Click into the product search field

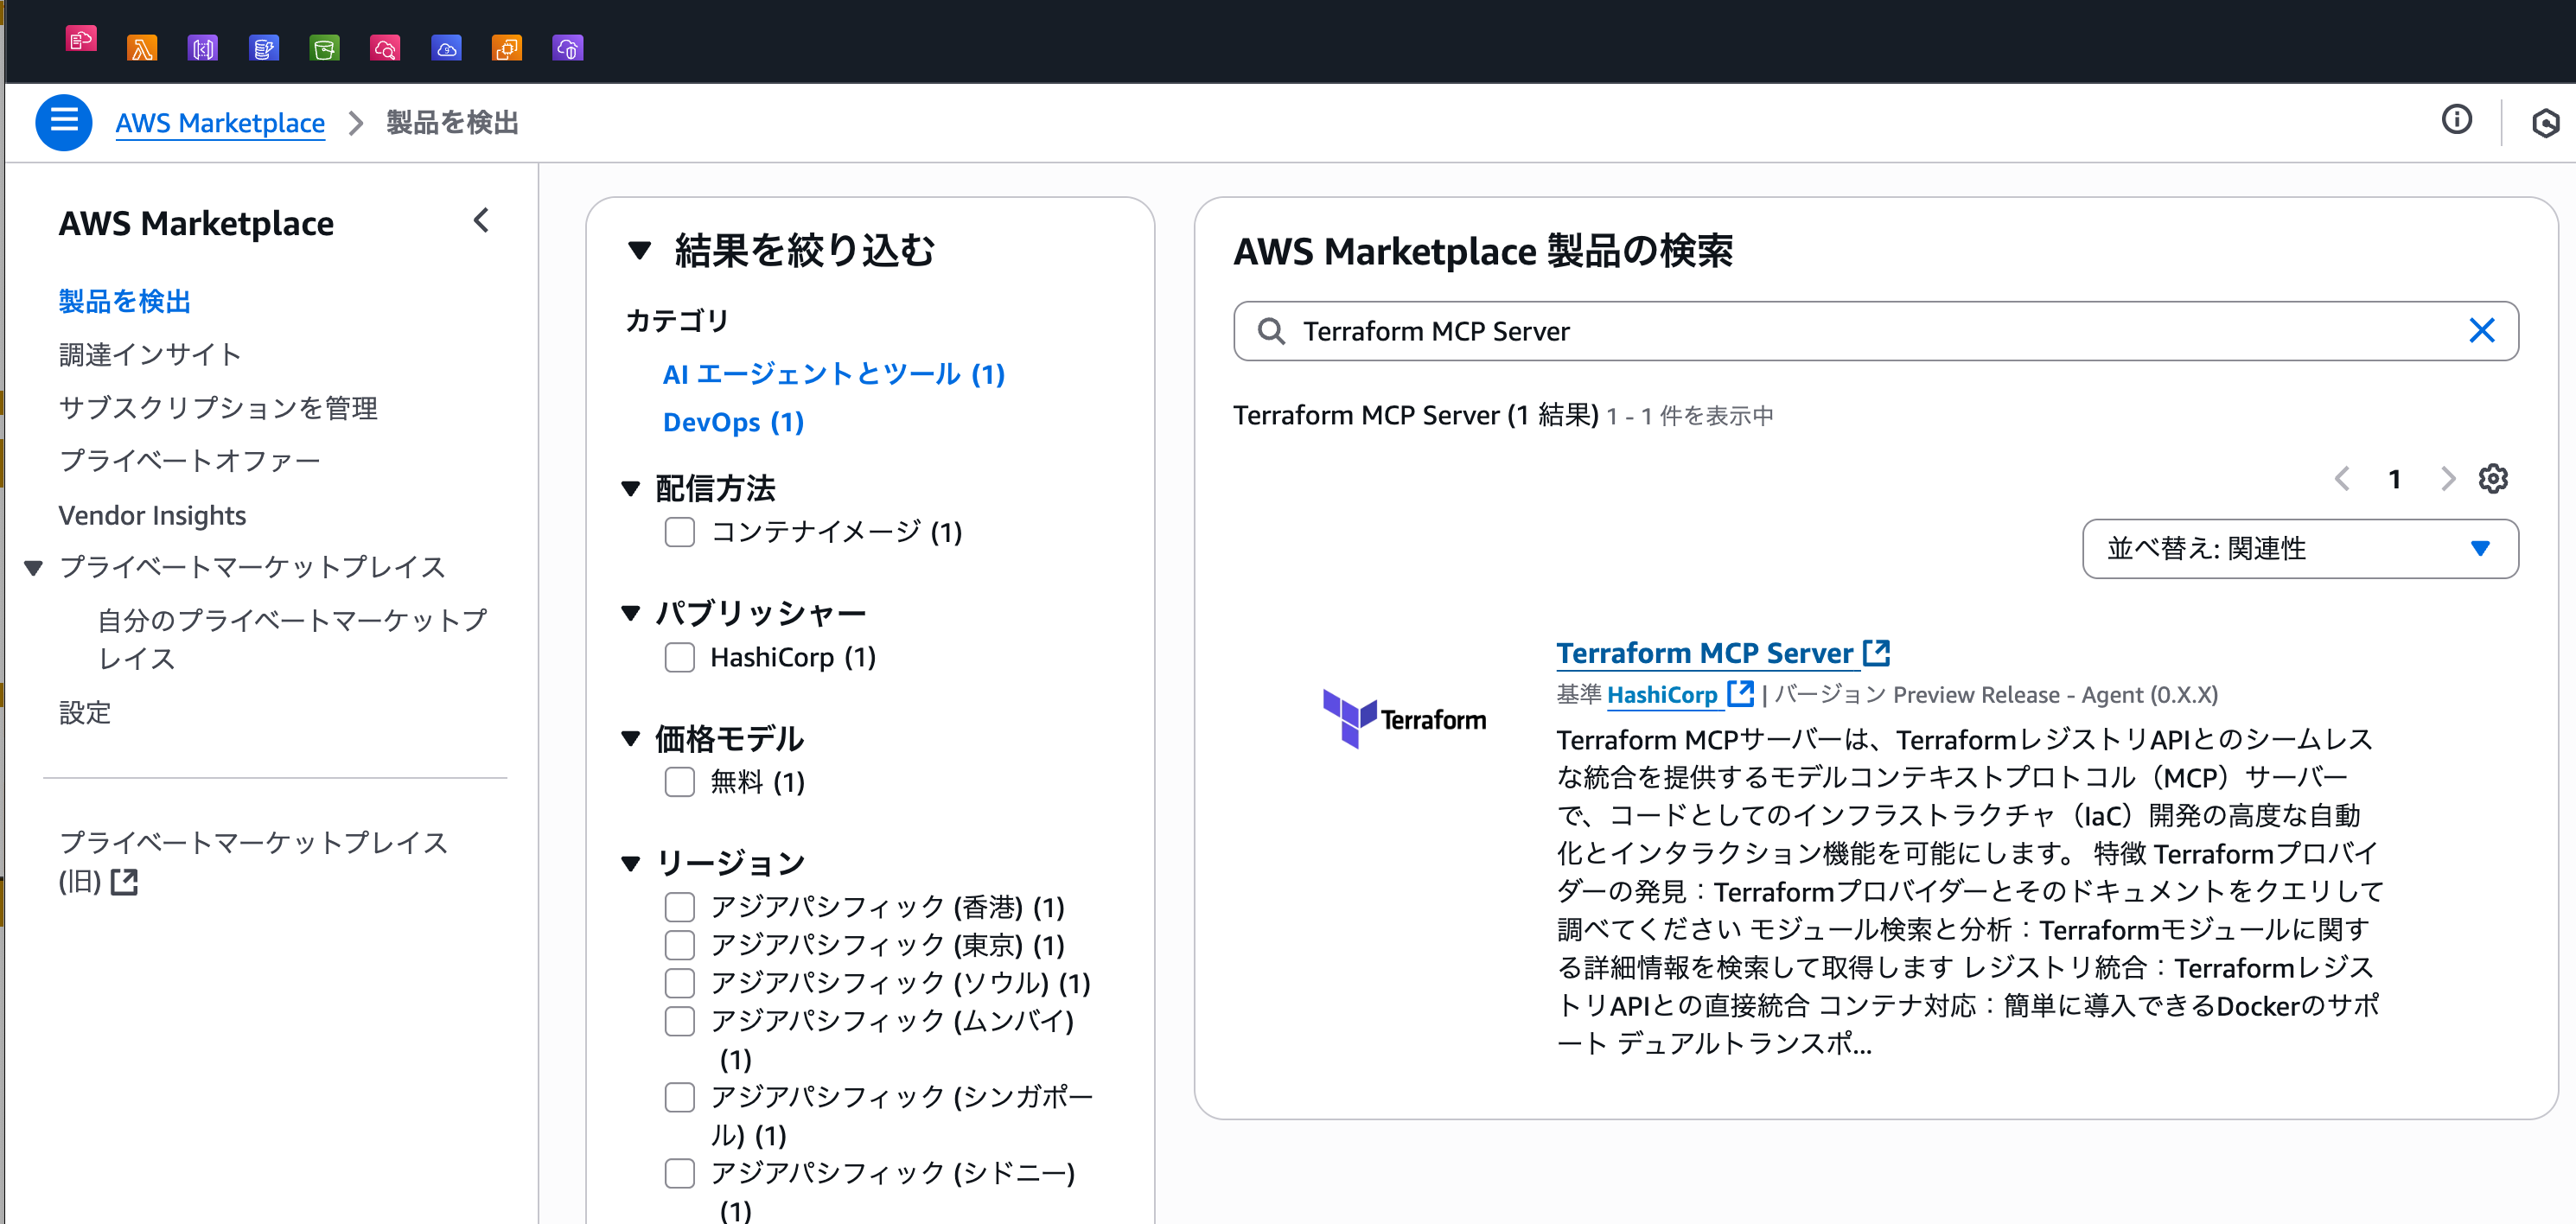(x=1876, y=331)
